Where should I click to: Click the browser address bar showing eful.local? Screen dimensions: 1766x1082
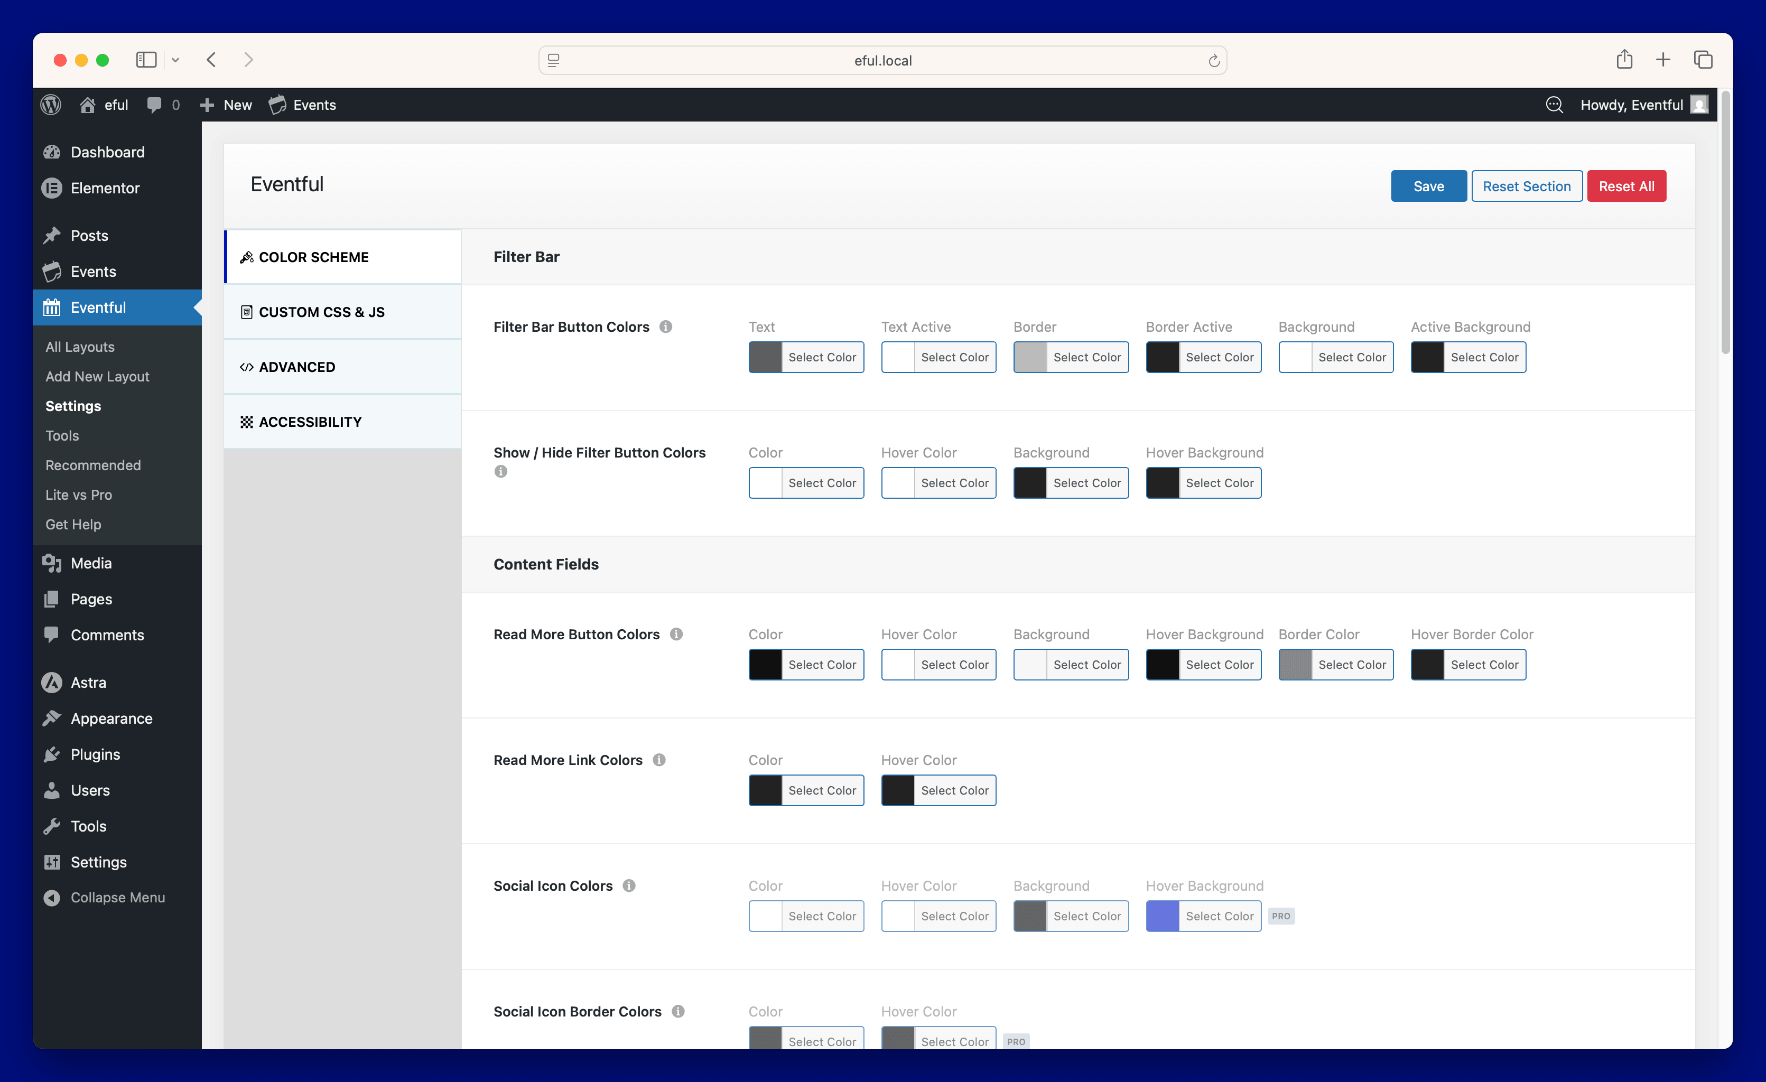882,61
